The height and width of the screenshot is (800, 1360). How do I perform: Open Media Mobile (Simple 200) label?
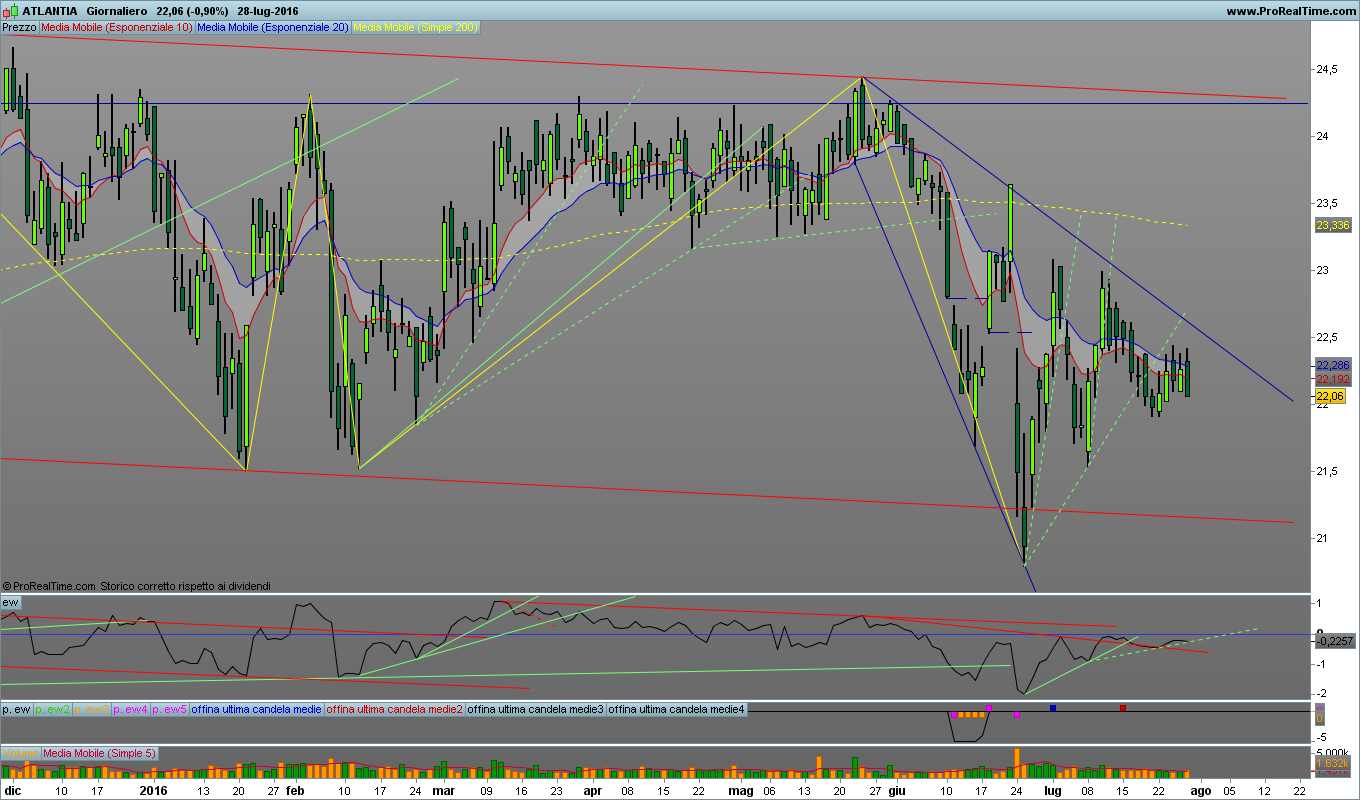(416, 28)
